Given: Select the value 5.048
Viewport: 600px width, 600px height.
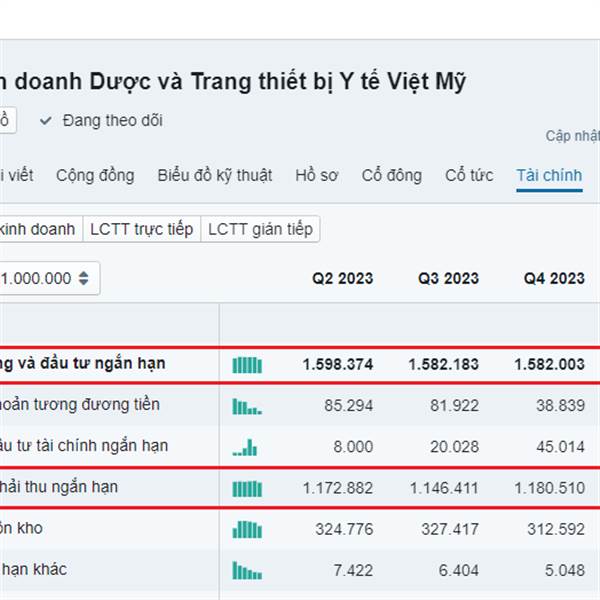Looking at the screenshot, I should pyautogui.click(x=565, y=571).
